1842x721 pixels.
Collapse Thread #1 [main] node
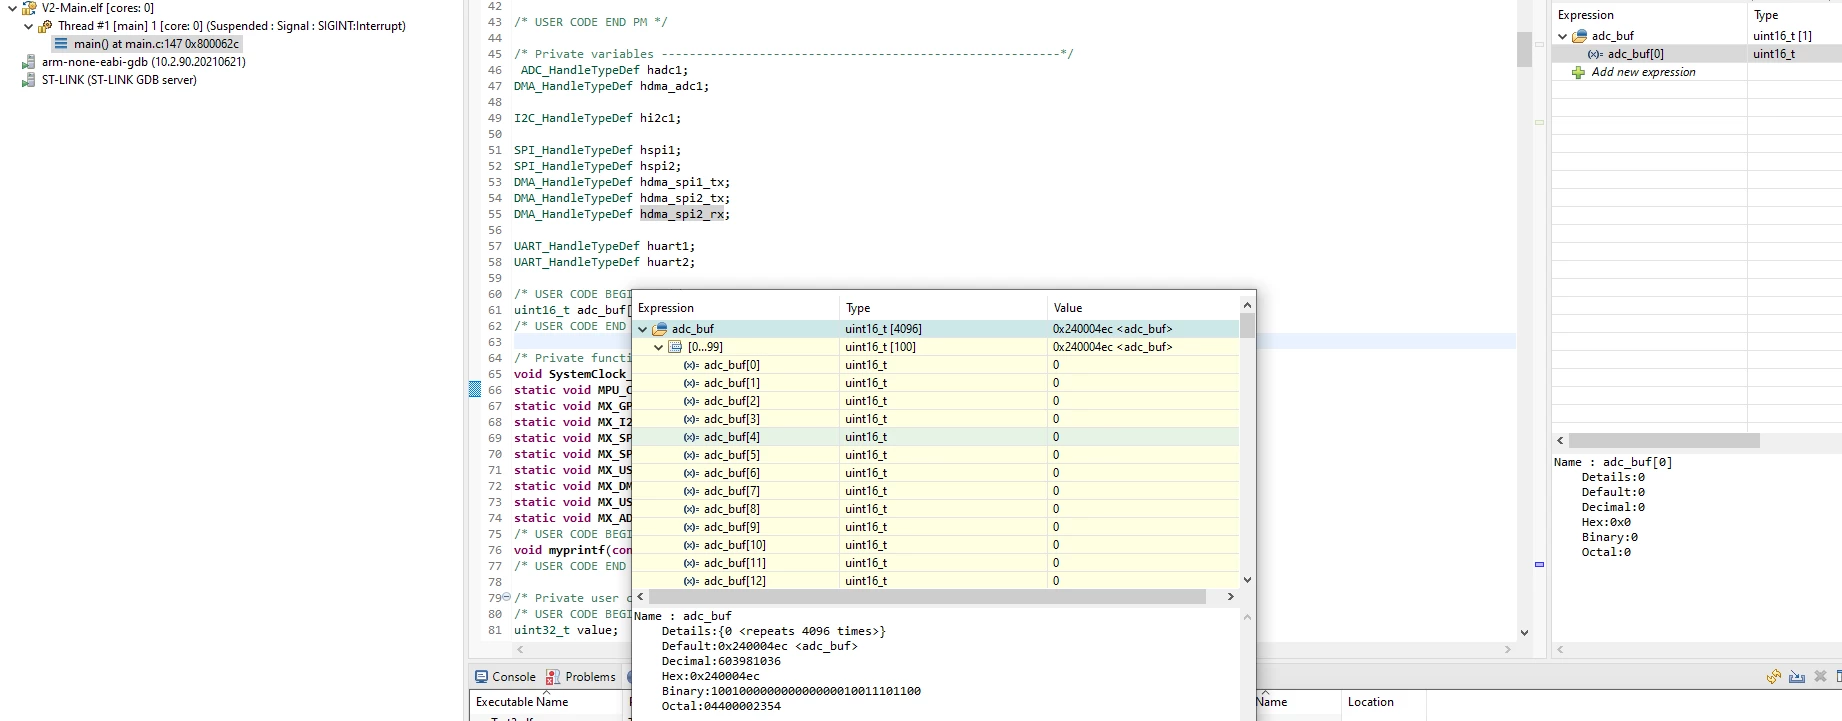pos(28,26)
